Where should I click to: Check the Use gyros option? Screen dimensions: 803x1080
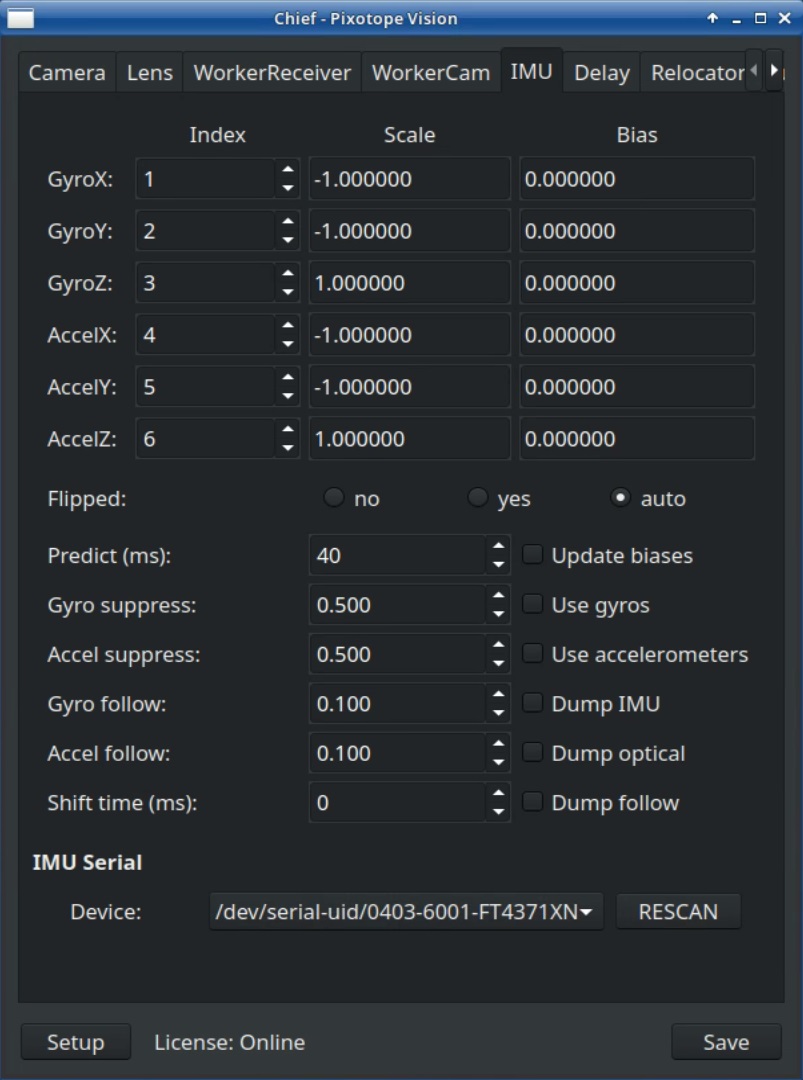532,604
